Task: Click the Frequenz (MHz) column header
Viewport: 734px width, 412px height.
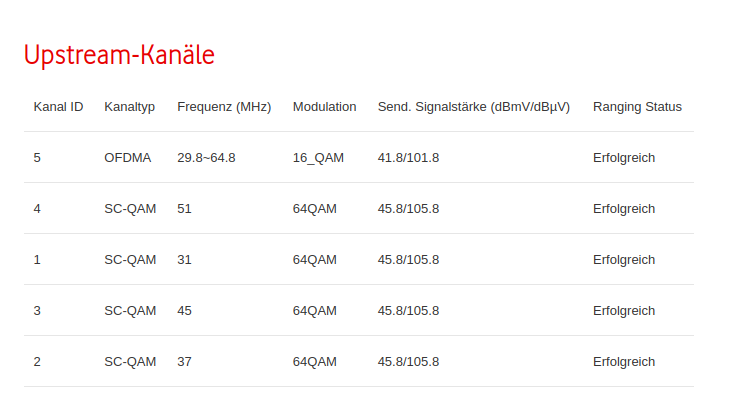Action: coord(224,107)
